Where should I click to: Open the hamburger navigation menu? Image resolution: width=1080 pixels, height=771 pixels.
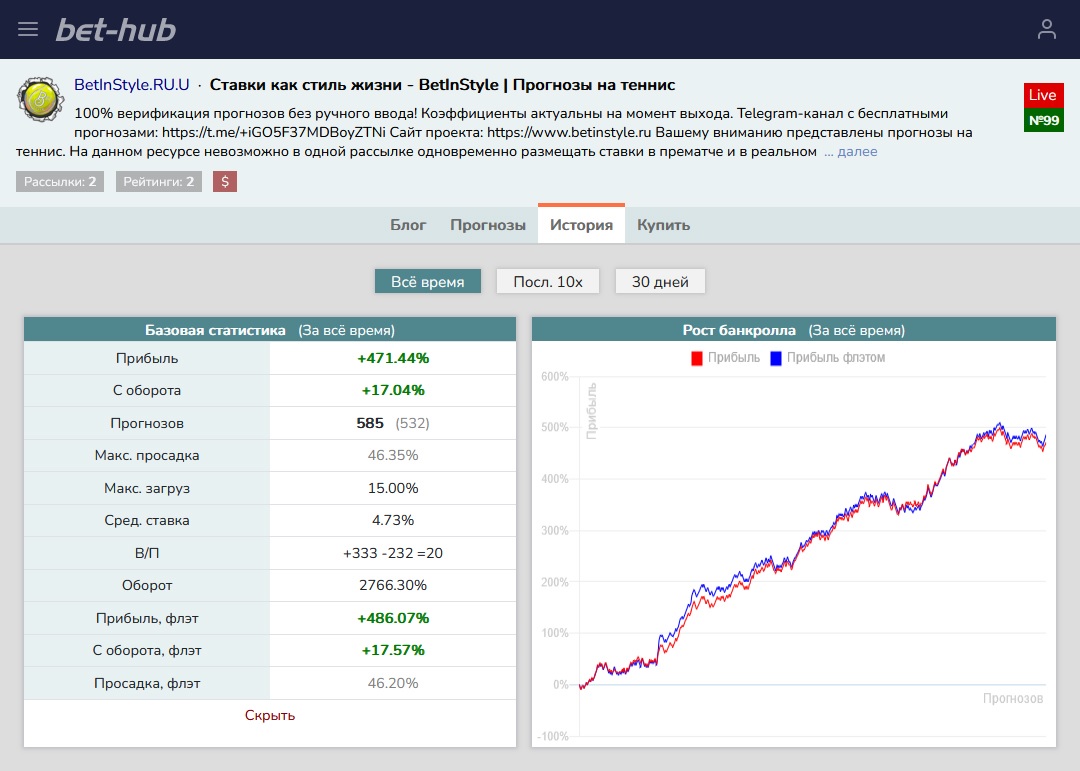coord(28,29)
